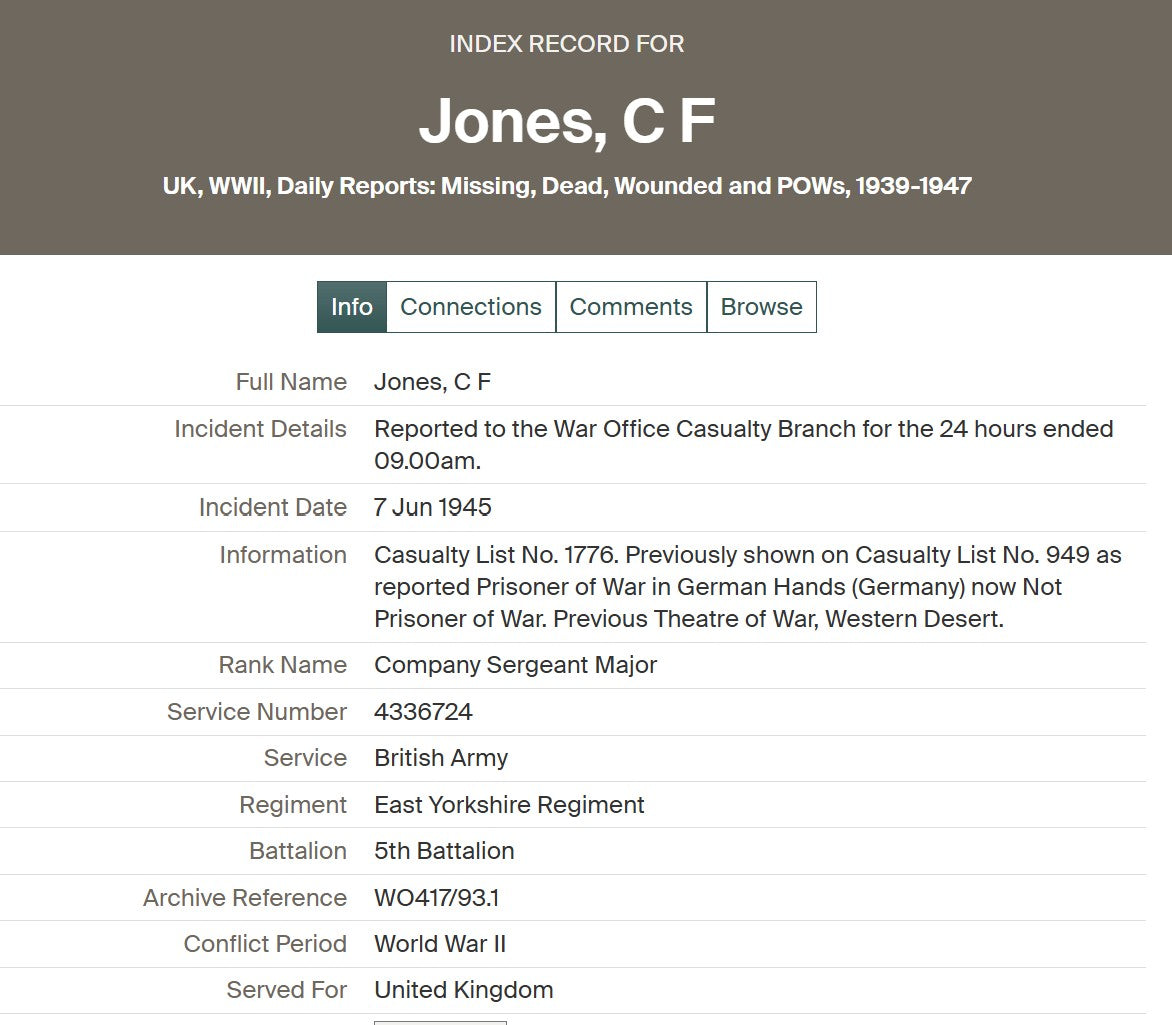Click the 'East Yorkshire Regiment' value
Screen dimensions: 1172x1025
(509, 805)
